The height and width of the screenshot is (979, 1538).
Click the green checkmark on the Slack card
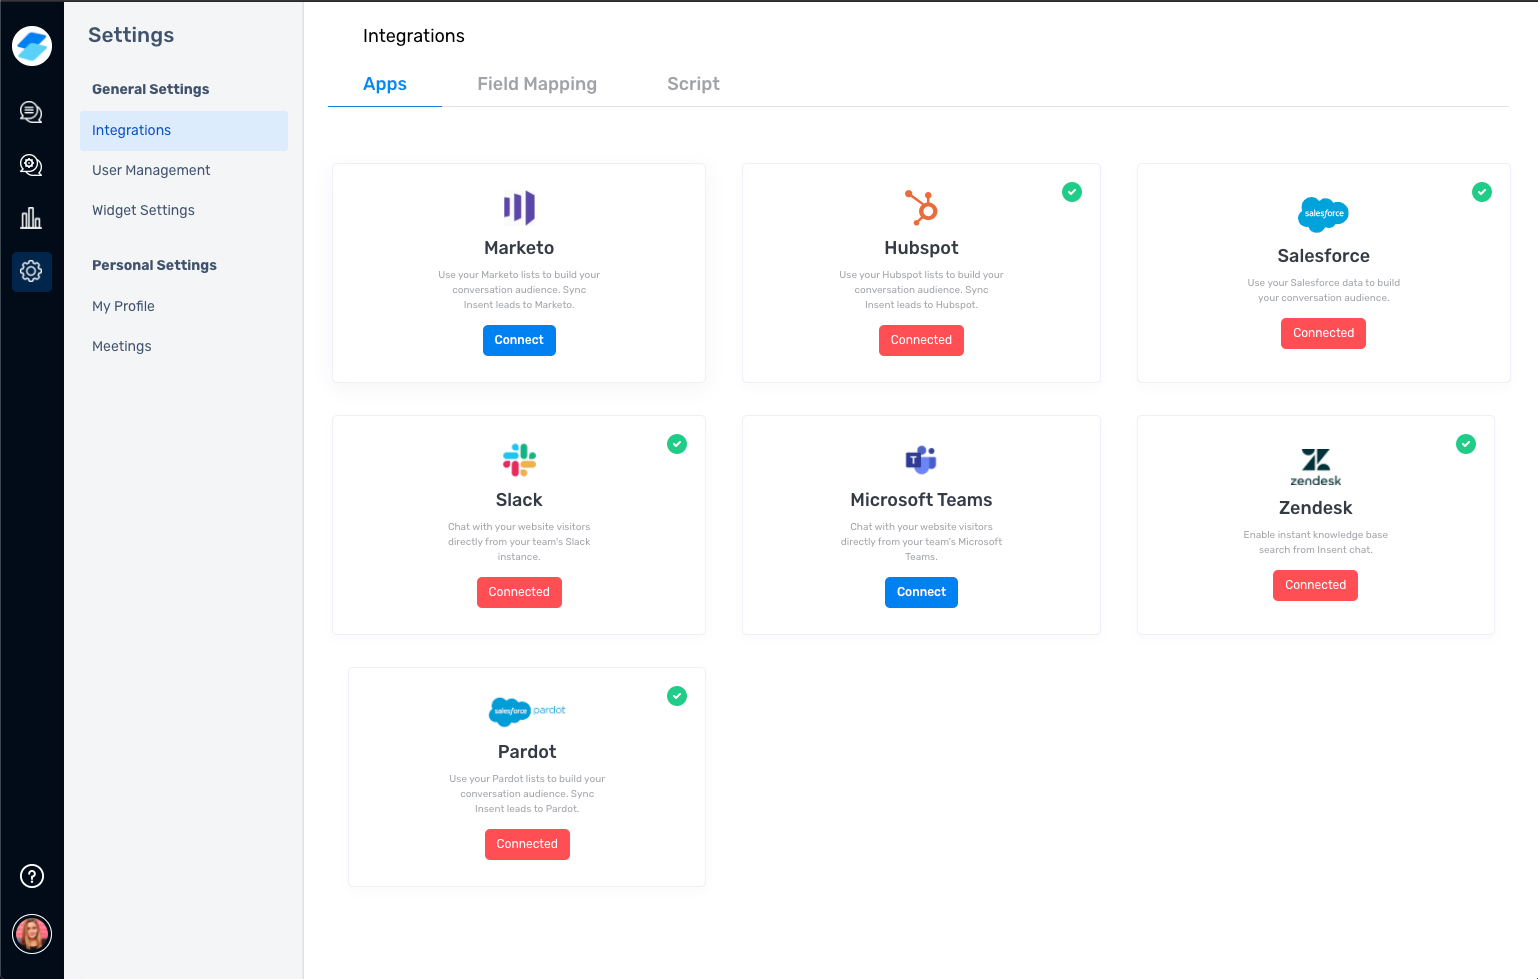pyautogui.click(x=677, y=444)
